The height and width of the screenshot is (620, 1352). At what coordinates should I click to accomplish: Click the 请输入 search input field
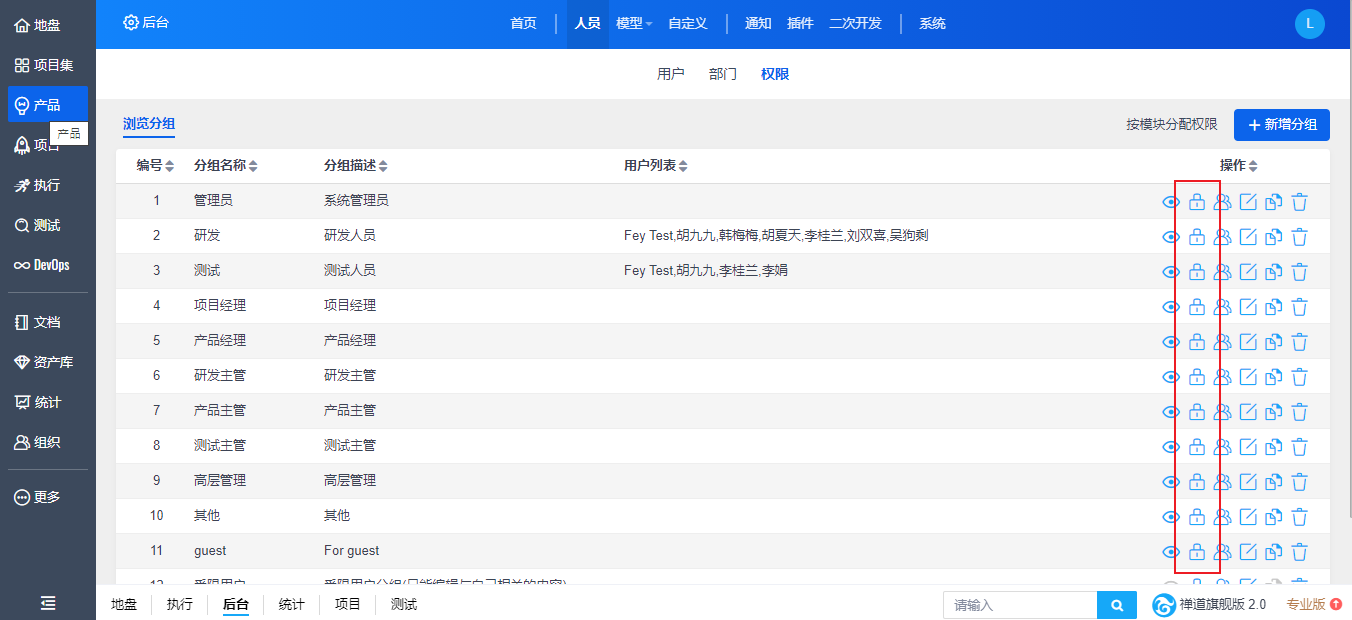(x=1020, y=605)
